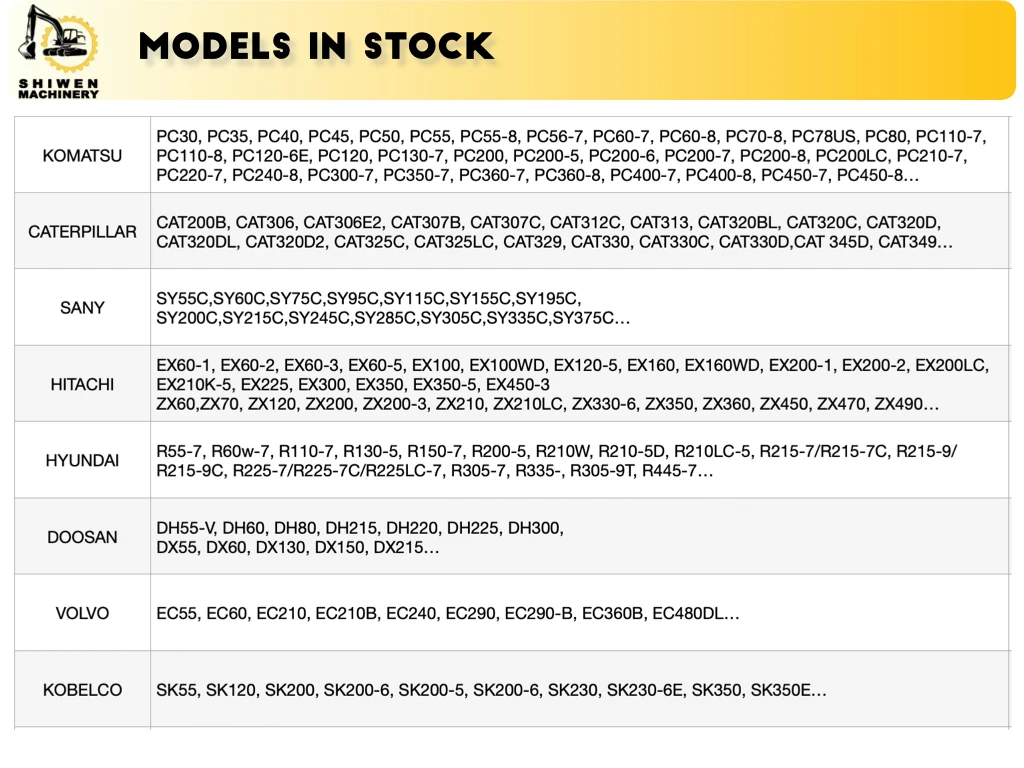Click the SHIWEN MACHINERY text under the logo
The height and width of the screenshot is (768, 1024).
58,88
